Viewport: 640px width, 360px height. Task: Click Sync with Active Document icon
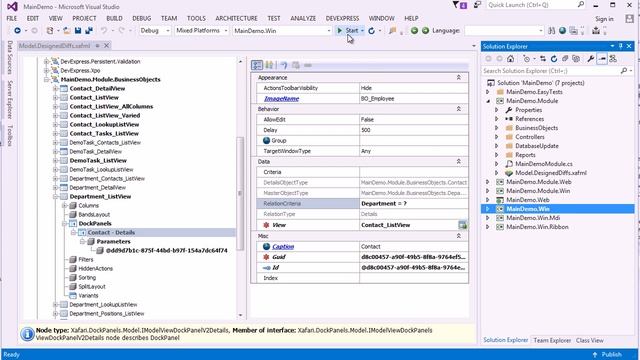coord(543,59)
